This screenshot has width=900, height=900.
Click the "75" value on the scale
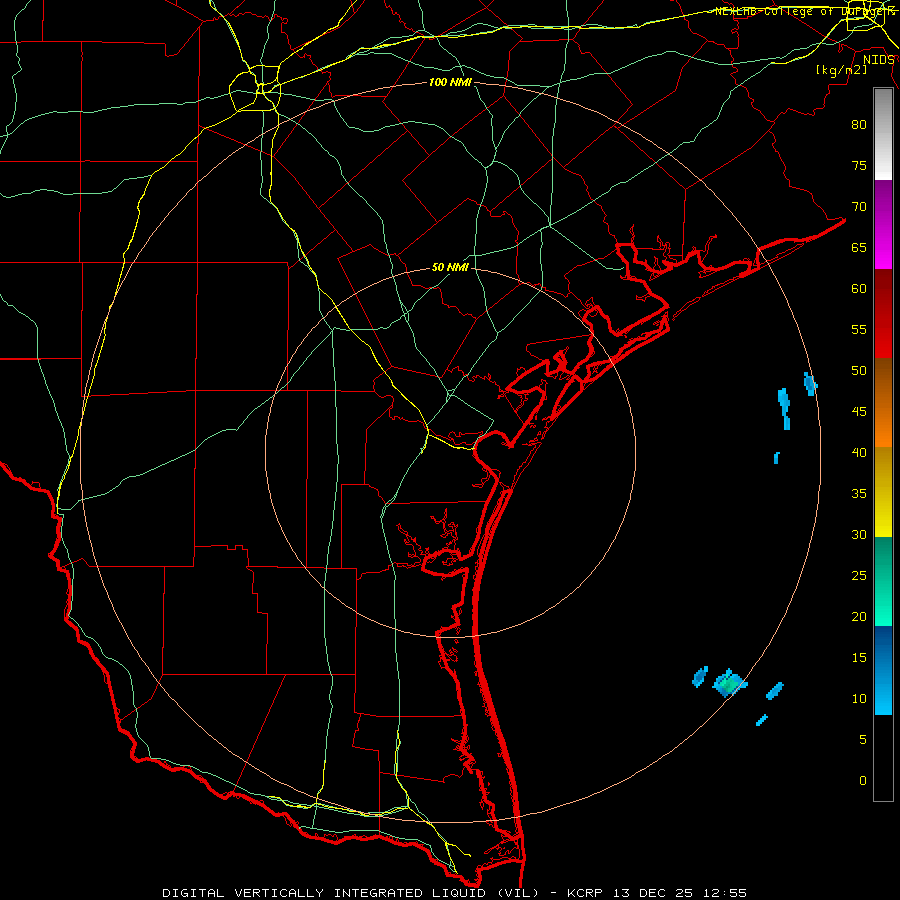click(859, 166)
